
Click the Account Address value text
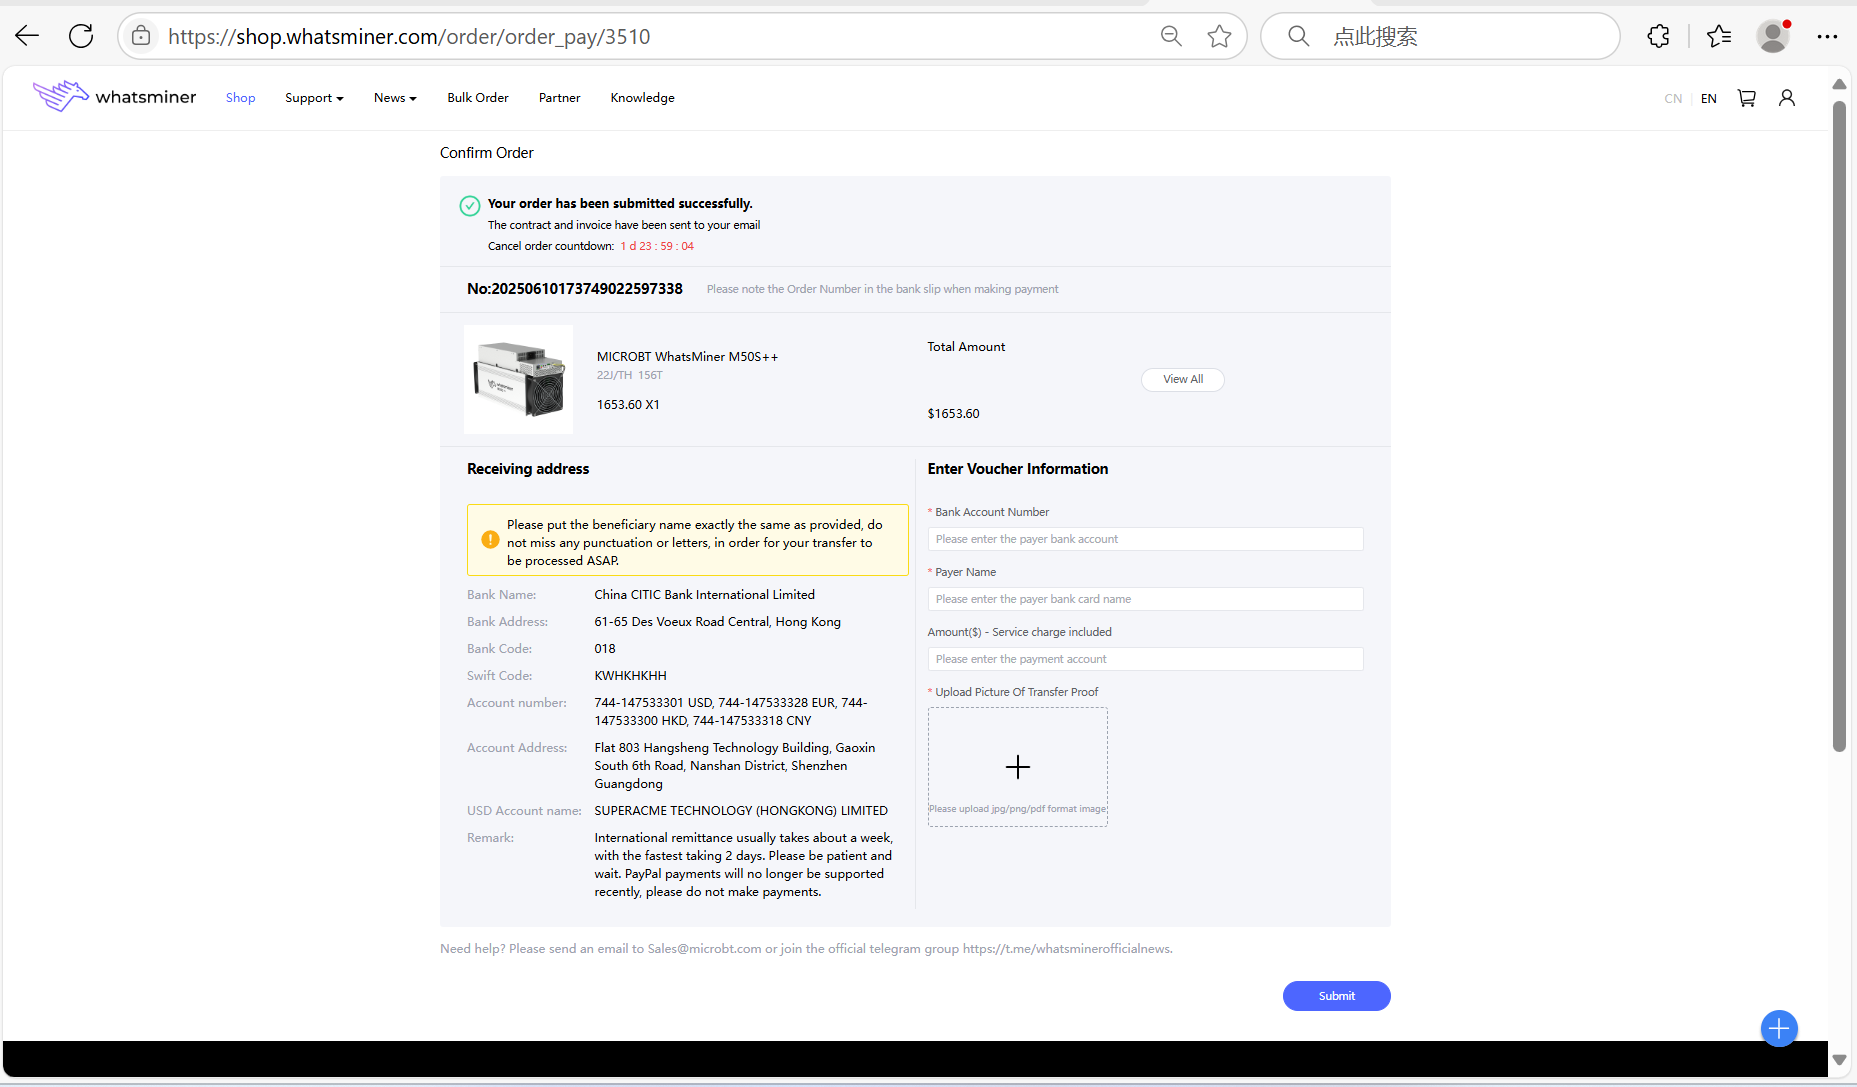735,766
